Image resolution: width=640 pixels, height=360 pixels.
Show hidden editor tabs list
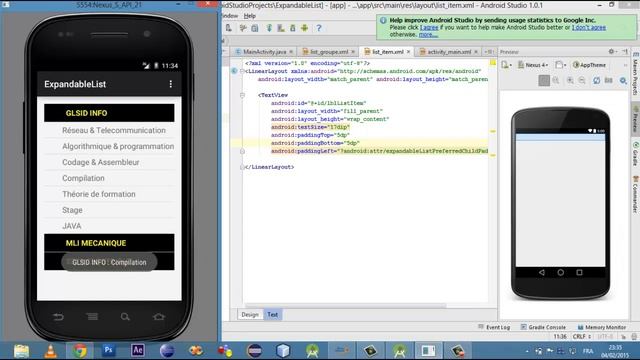click(x=488, y=52)
